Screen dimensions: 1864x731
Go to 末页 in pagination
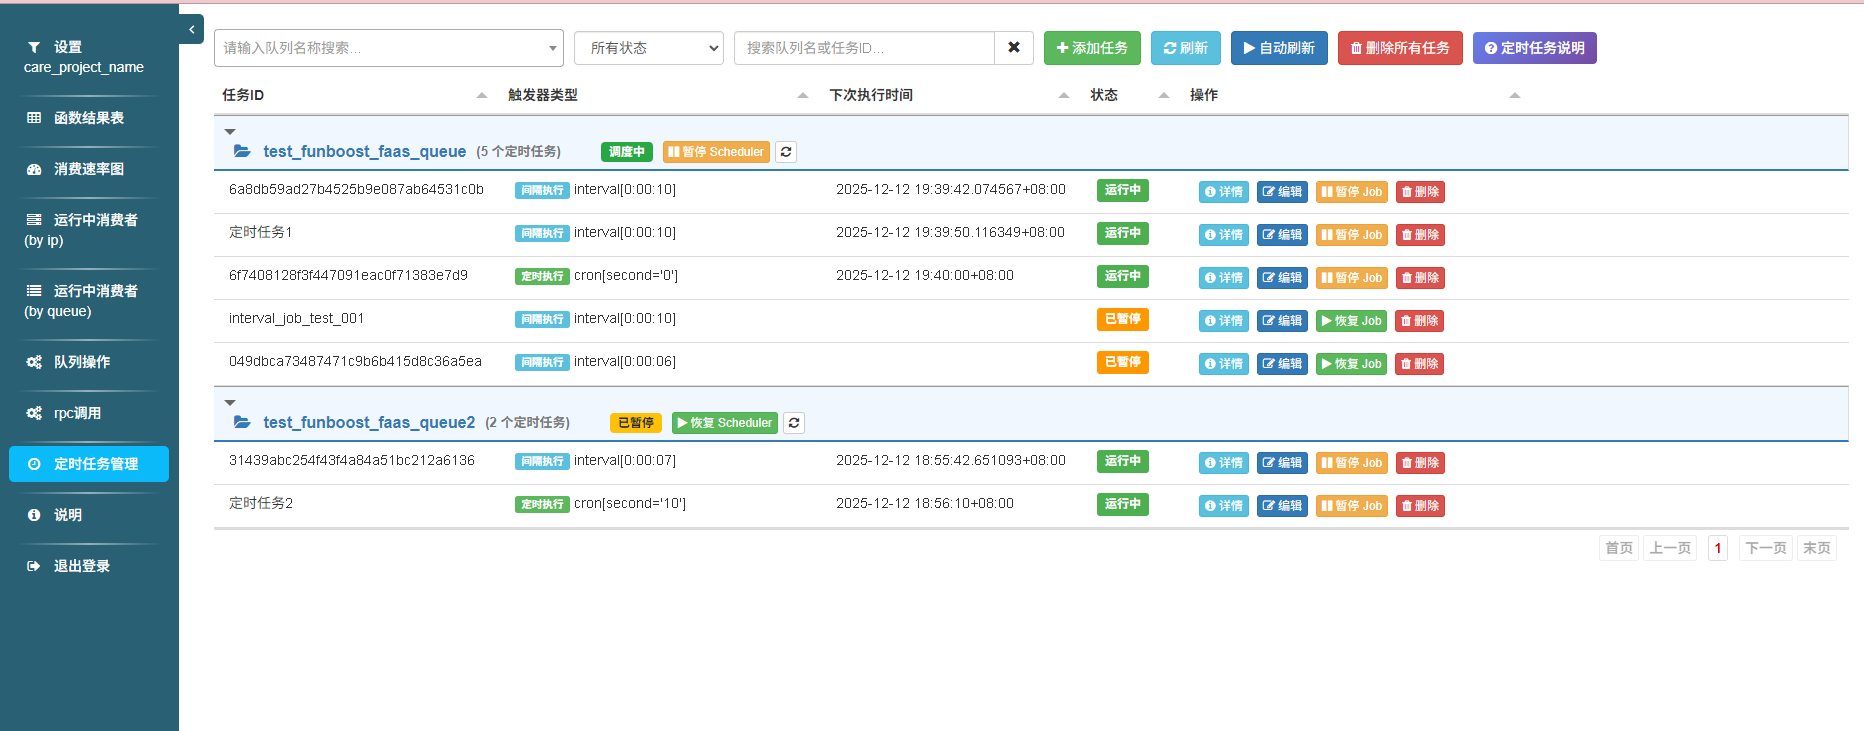pos(1817,548)
